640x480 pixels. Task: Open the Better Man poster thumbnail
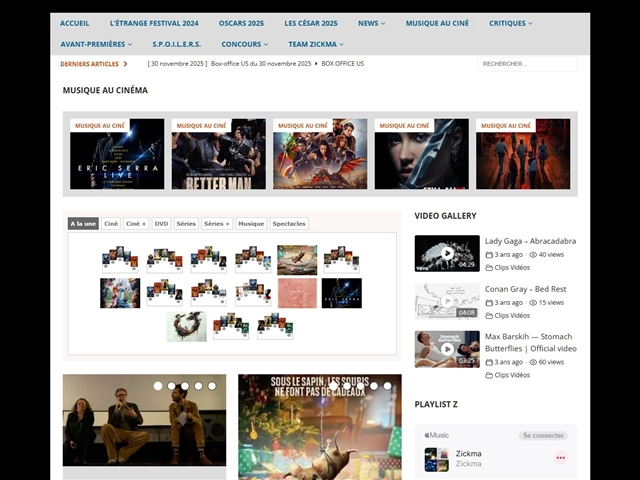click(219, 155)
